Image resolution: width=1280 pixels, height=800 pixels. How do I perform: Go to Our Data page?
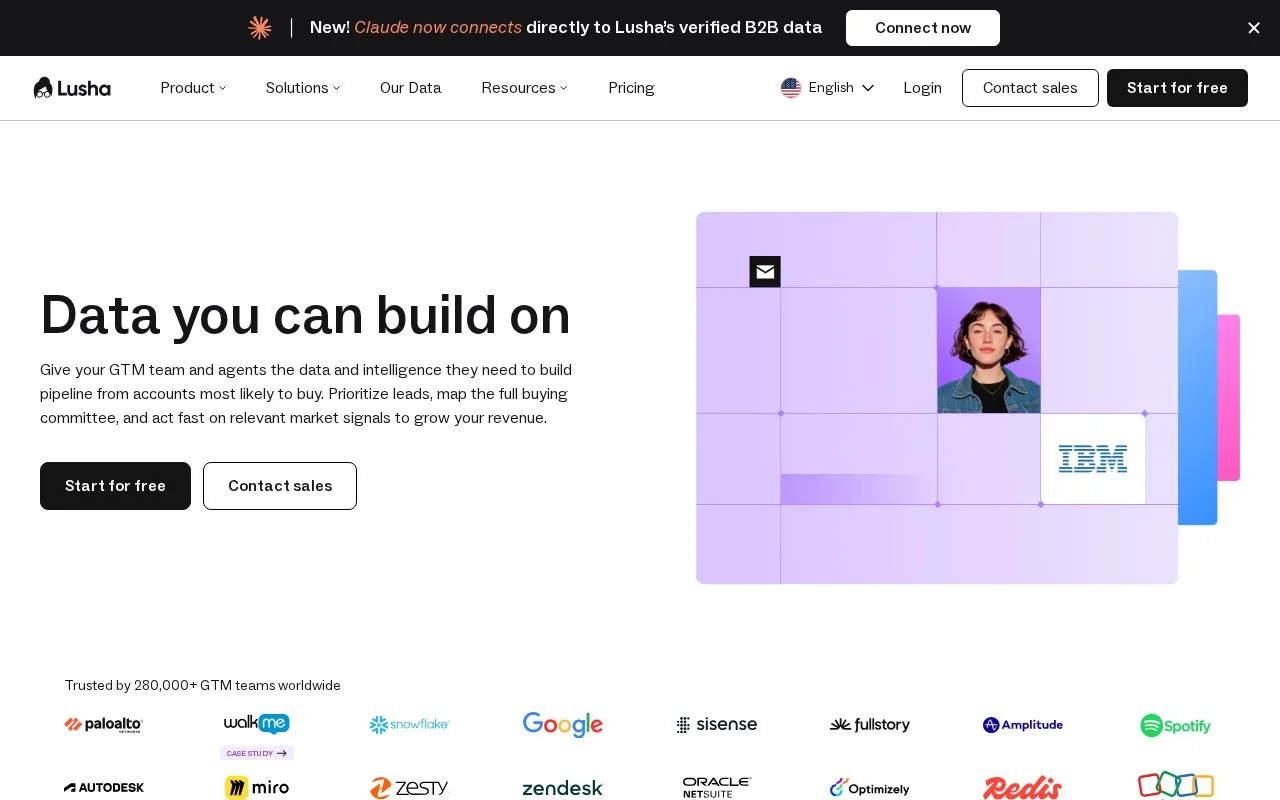pos(410,88)
